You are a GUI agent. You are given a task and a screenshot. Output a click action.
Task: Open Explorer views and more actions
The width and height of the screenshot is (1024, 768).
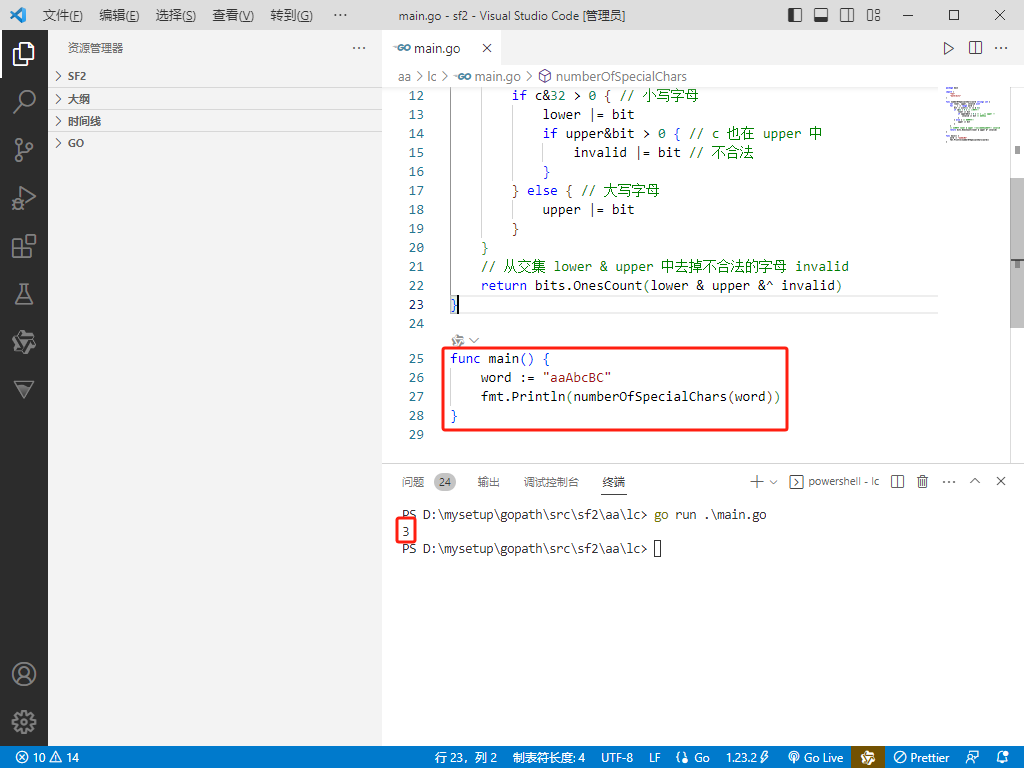tap(359, 48)
